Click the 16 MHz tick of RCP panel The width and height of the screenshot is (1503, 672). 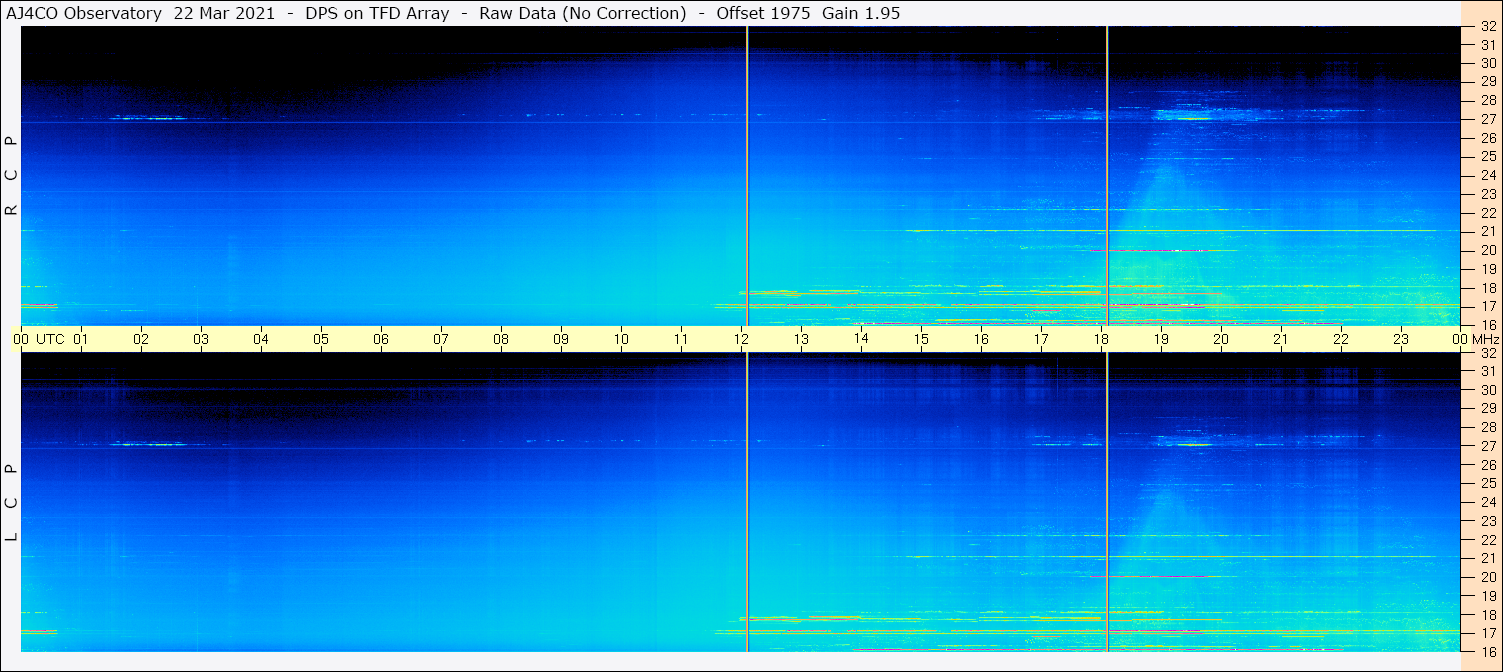point(1487,324)
